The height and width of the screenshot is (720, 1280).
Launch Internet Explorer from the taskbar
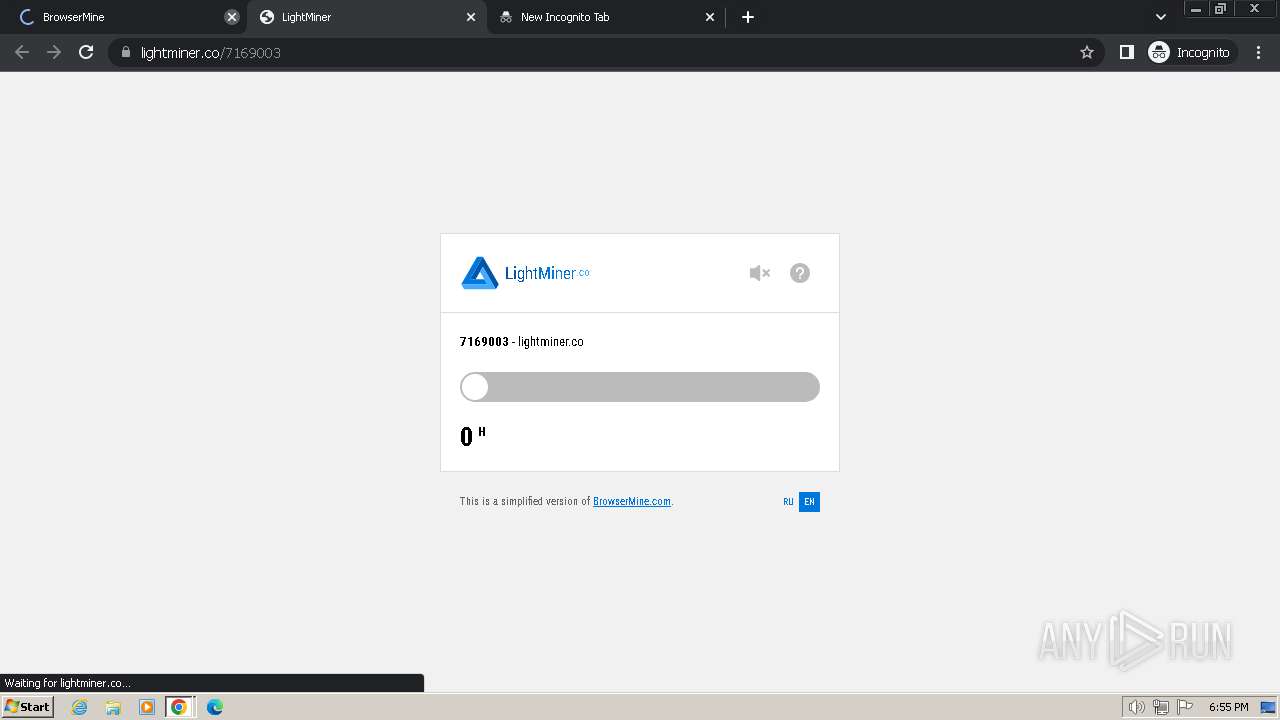click(80, 707)
